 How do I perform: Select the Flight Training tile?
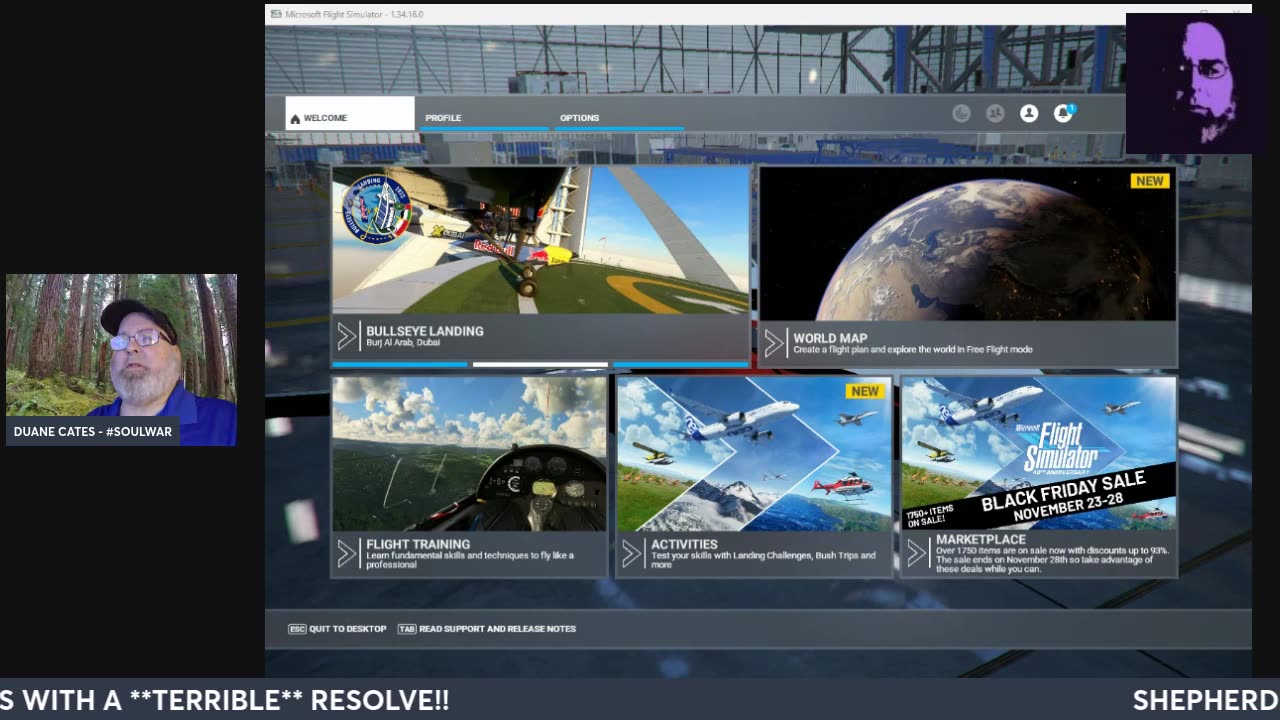(x=469, y=476)
